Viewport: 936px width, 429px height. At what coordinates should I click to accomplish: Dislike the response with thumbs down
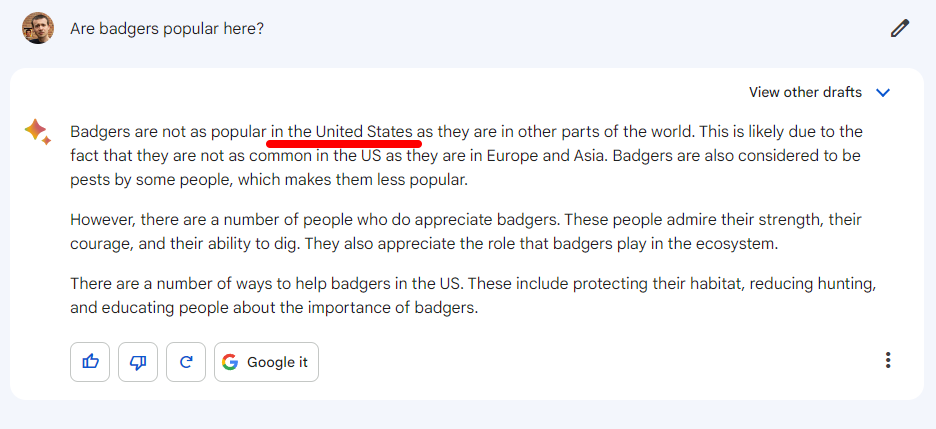[138, 362]
